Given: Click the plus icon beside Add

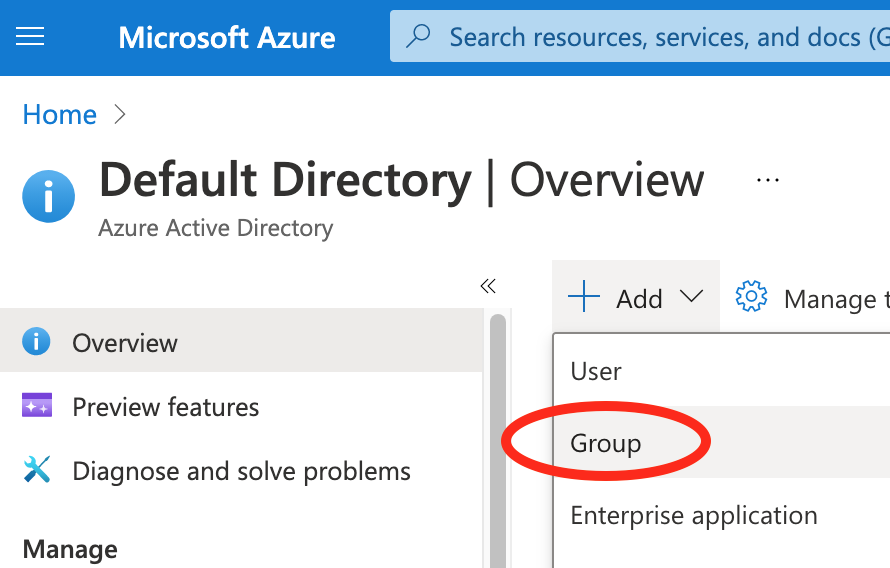Looking at the screenshot, I should pos(584,297).
